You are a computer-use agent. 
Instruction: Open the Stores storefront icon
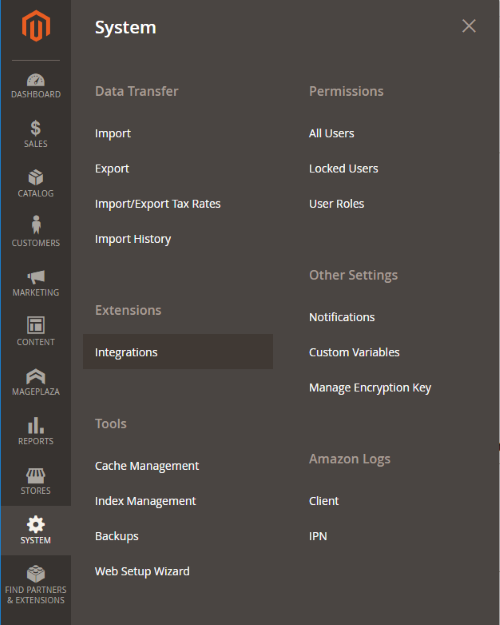36,476
